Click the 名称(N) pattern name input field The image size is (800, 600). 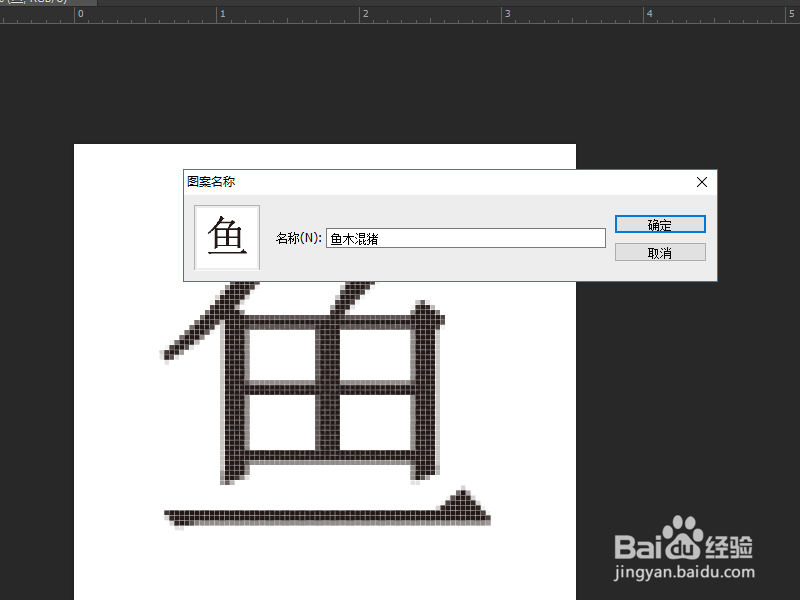point(466,238)
